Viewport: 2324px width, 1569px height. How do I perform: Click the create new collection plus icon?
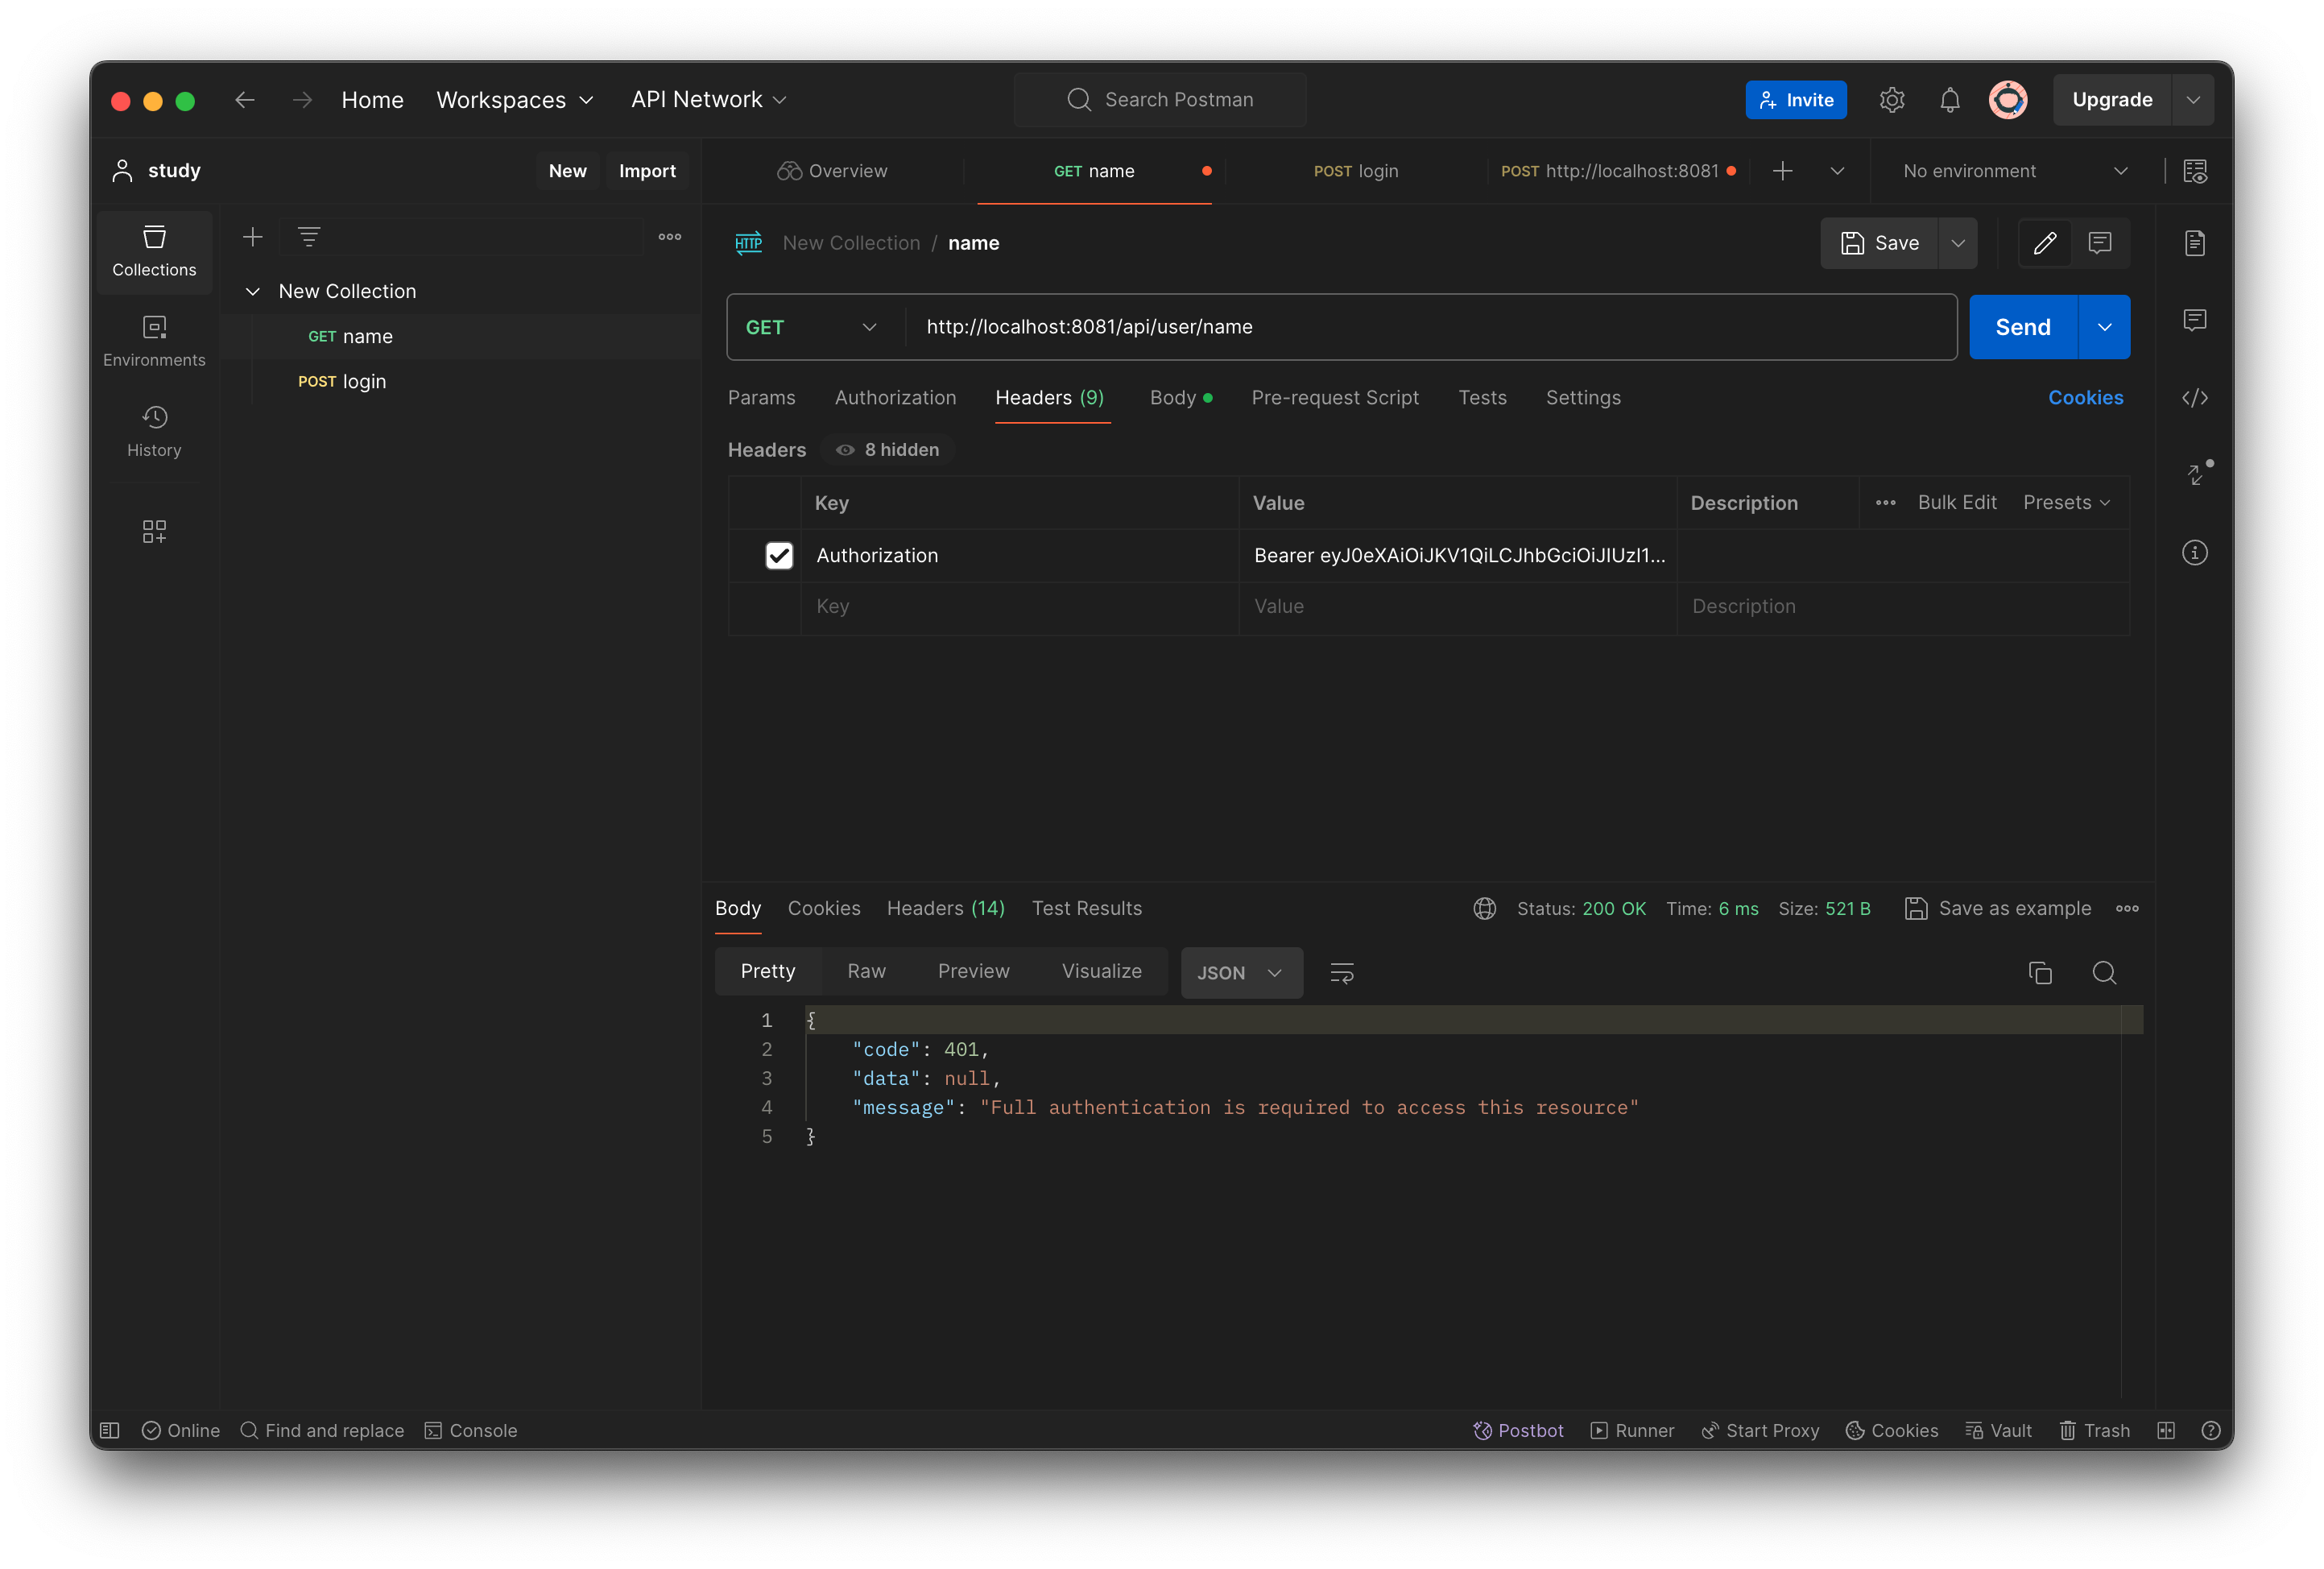[253, 237]
